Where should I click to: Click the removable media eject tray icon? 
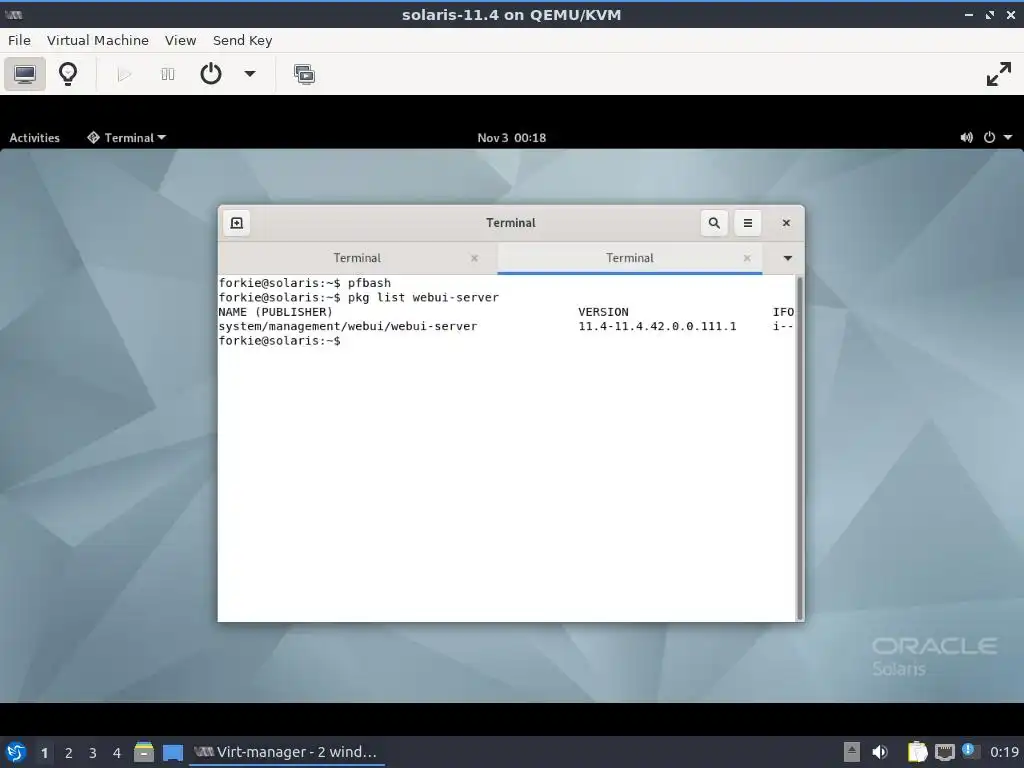pos(851,752)
